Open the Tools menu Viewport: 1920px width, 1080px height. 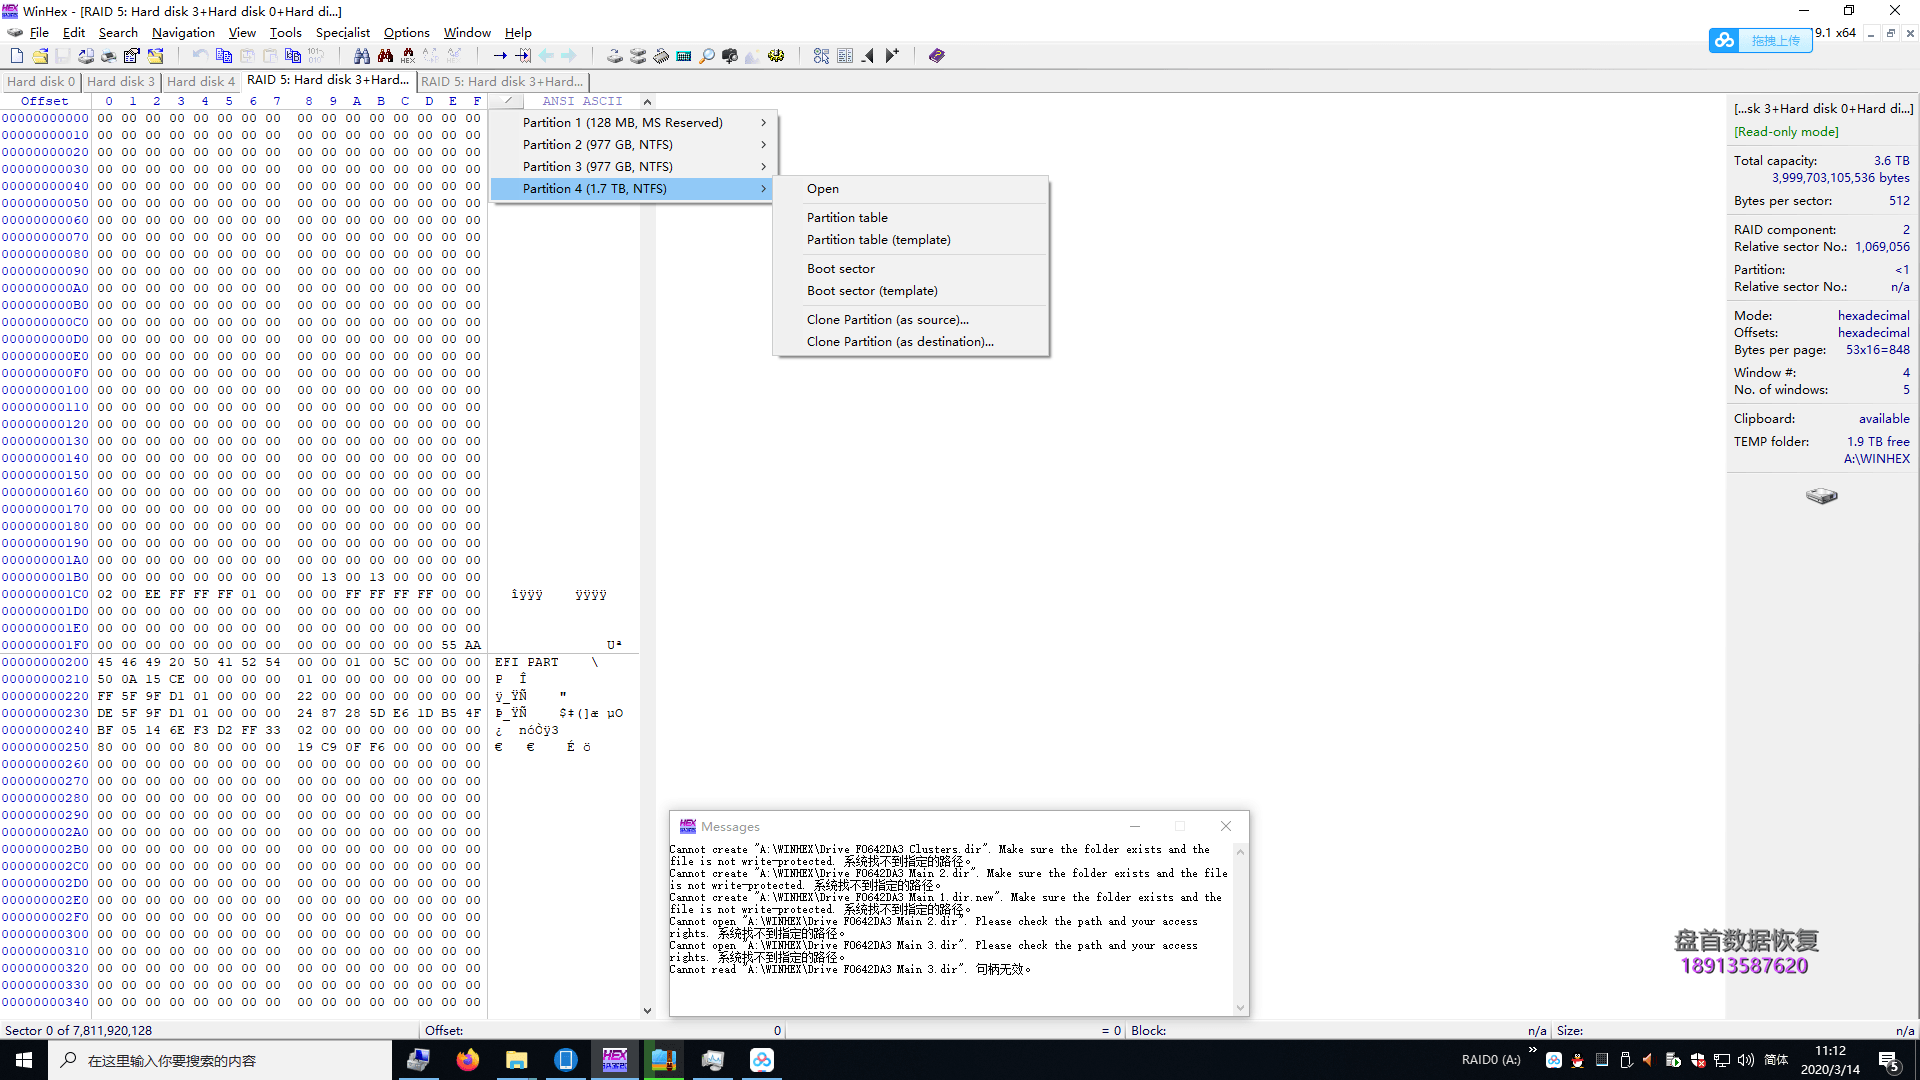point(285,33)
